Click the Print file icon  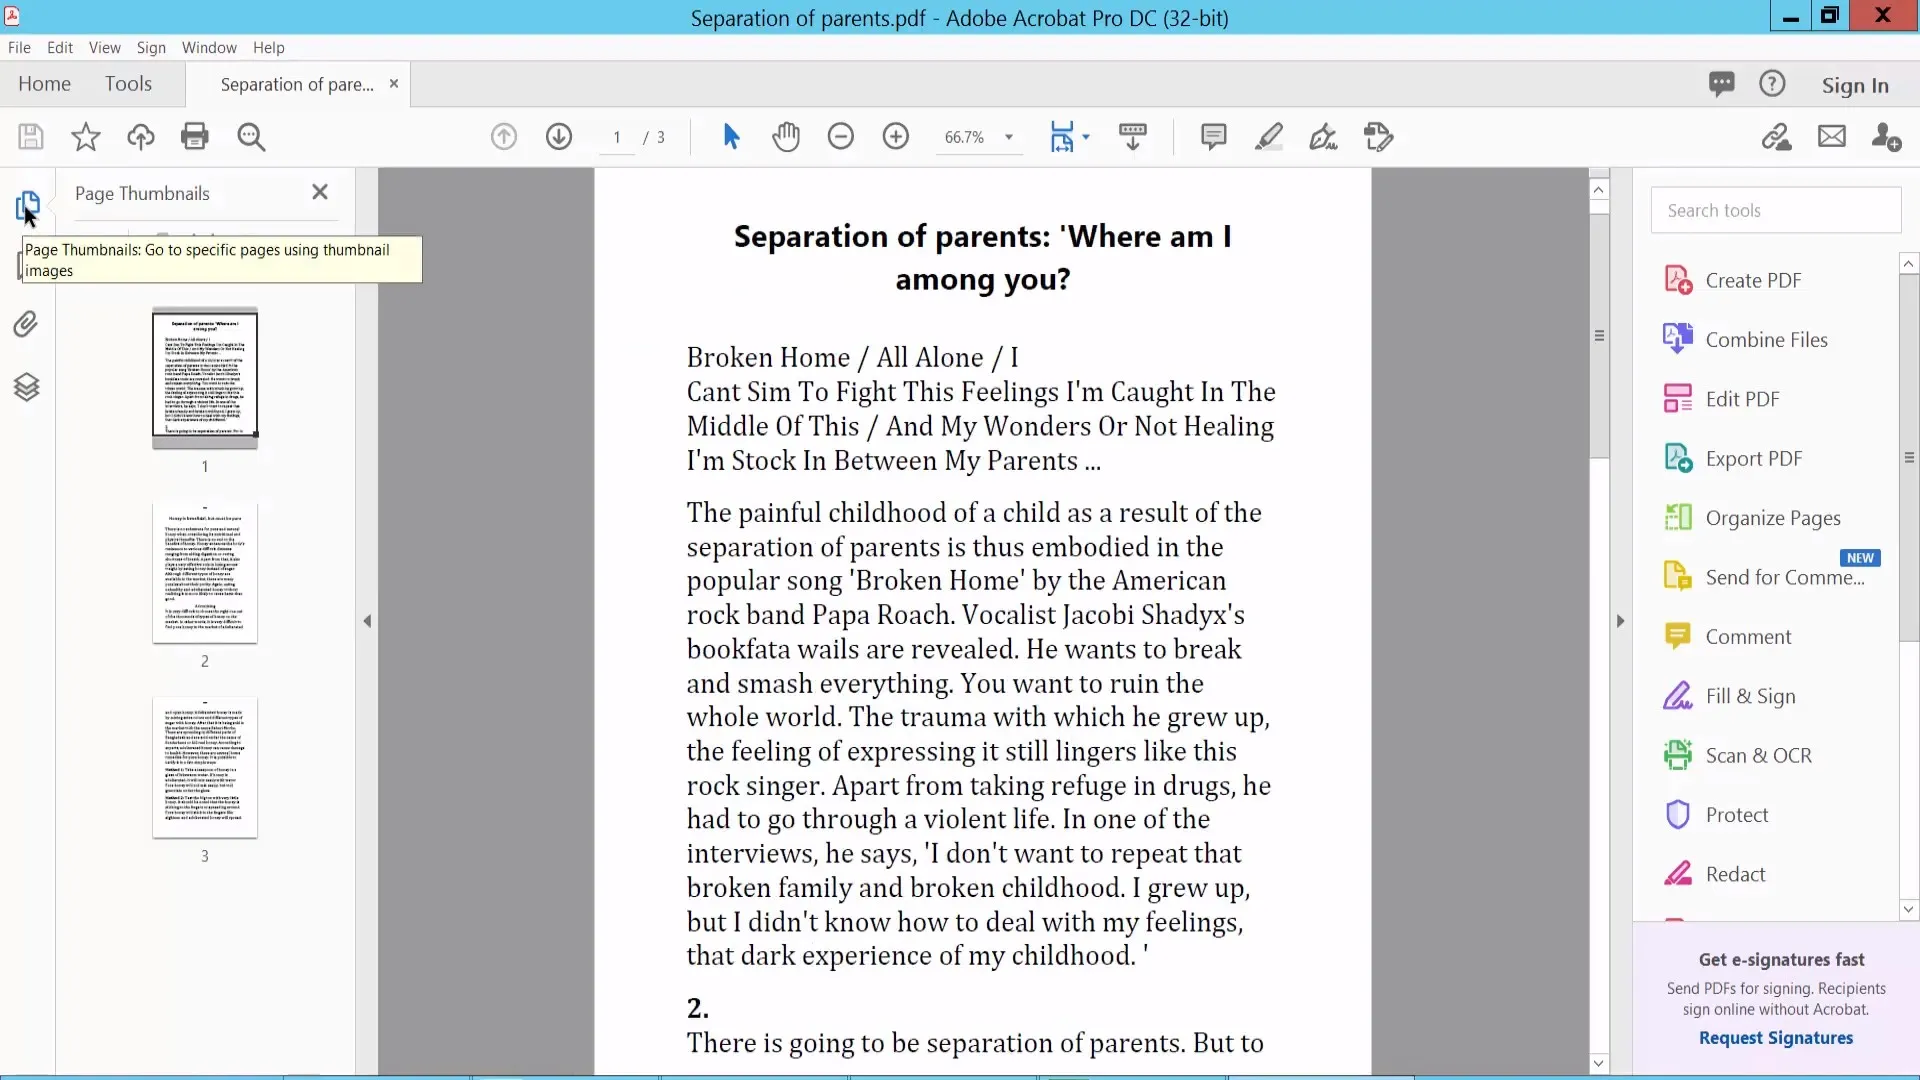point(195,137)
